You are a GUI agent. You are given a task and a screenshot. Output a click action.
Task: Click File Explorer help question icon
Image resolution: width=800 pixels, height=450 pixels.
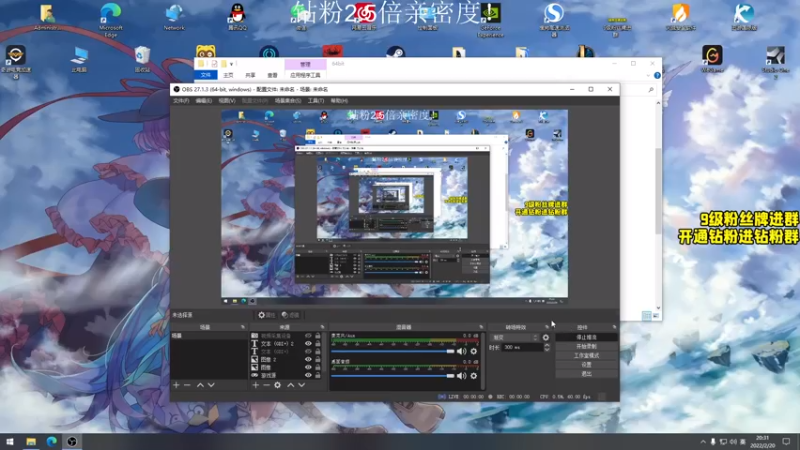pos(657,76)
